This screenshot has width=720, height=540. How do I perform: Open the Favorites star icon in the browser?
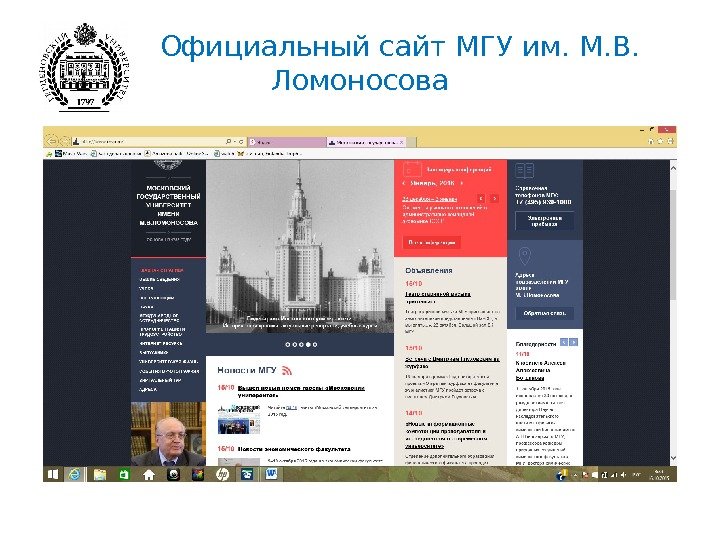661,141
